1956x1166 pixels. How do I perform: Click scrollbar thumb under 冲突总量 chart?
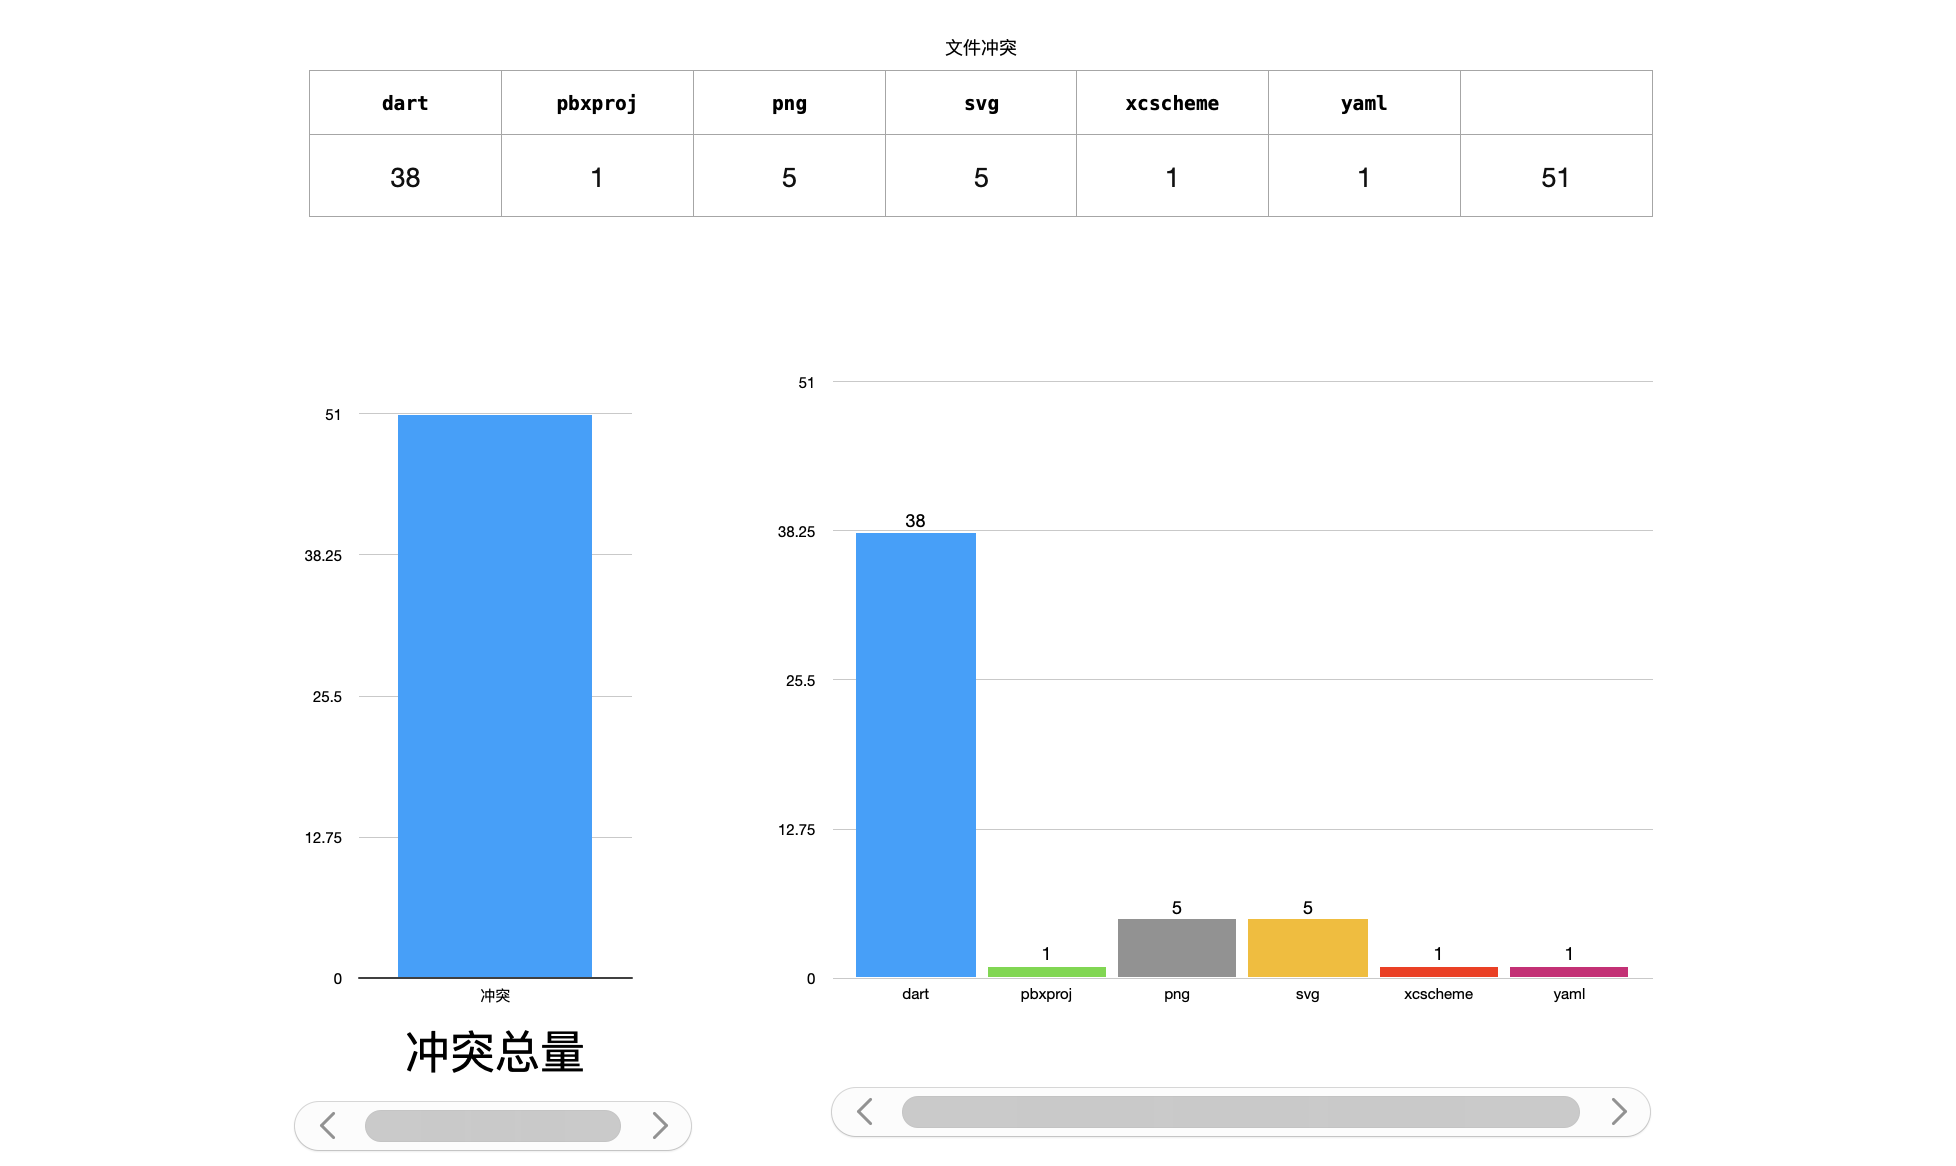(x=493, y=1126)
